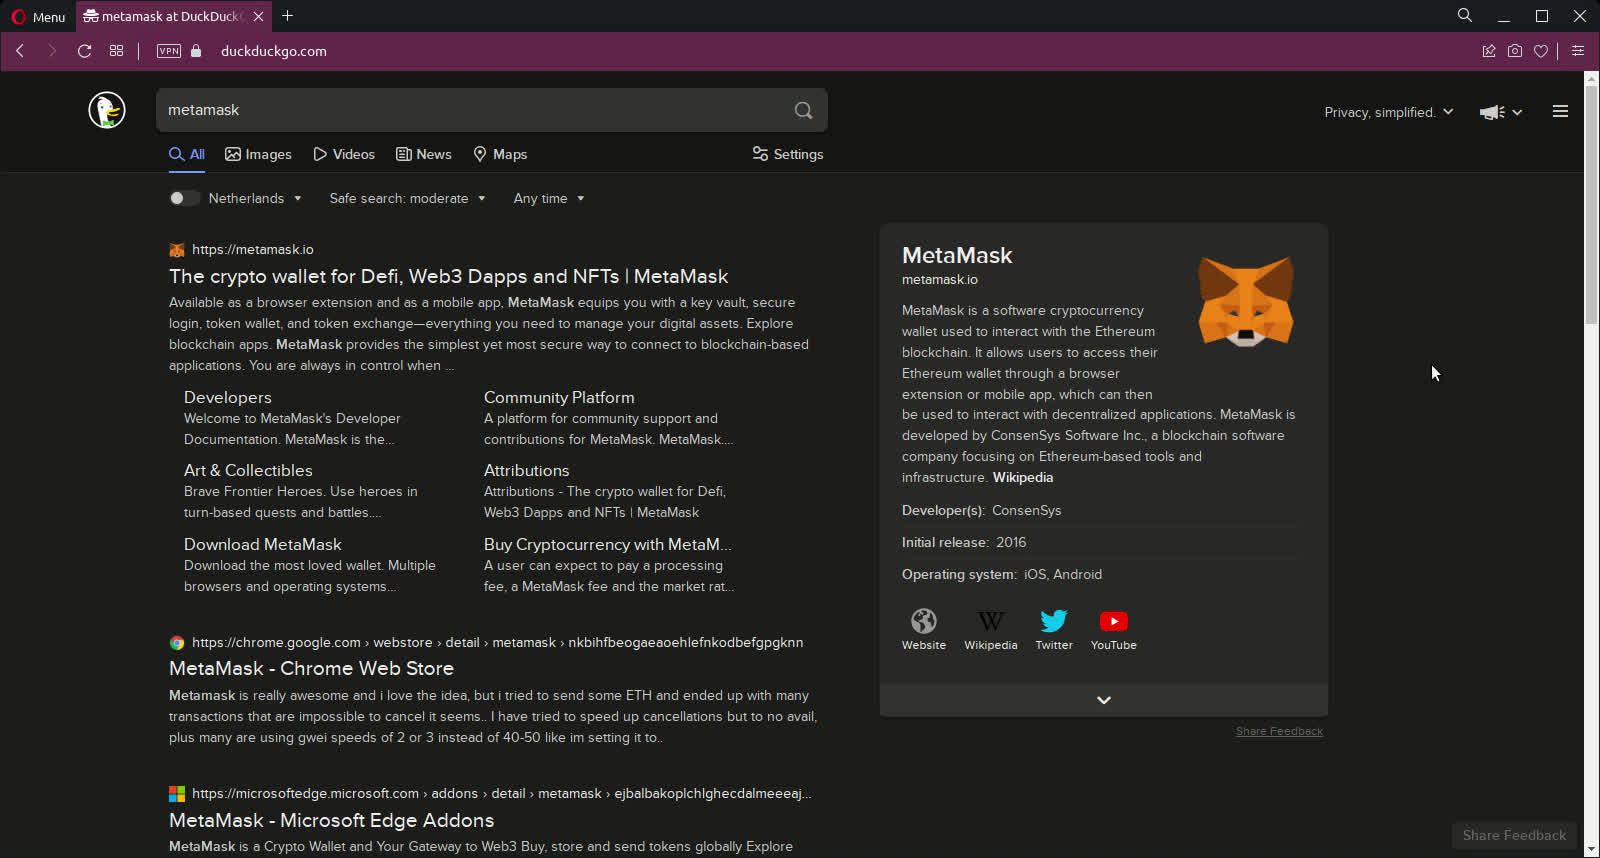Click the https://metamask.io result URL
The width and height of the screenshot is (1600, 858).
pyautogui.click(x=253, y=250)
